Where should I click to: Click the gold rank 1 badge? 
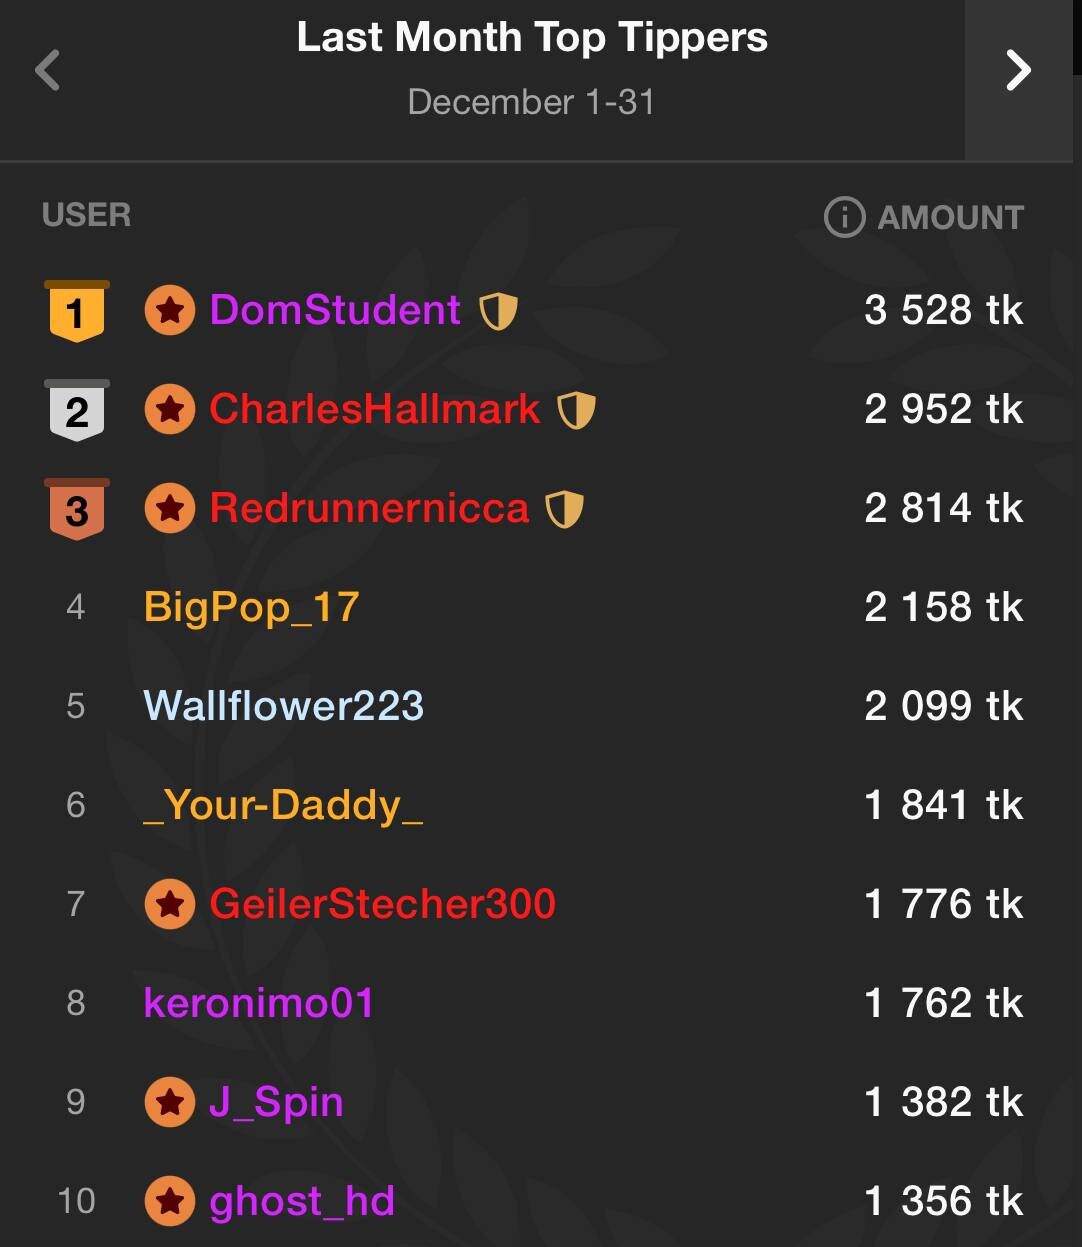point(77,312)
